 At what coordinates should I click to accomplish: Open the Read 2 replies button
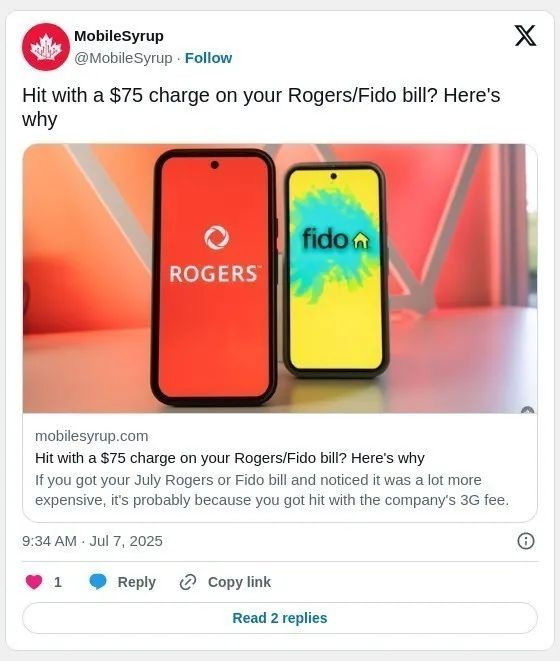coord(280,618)
